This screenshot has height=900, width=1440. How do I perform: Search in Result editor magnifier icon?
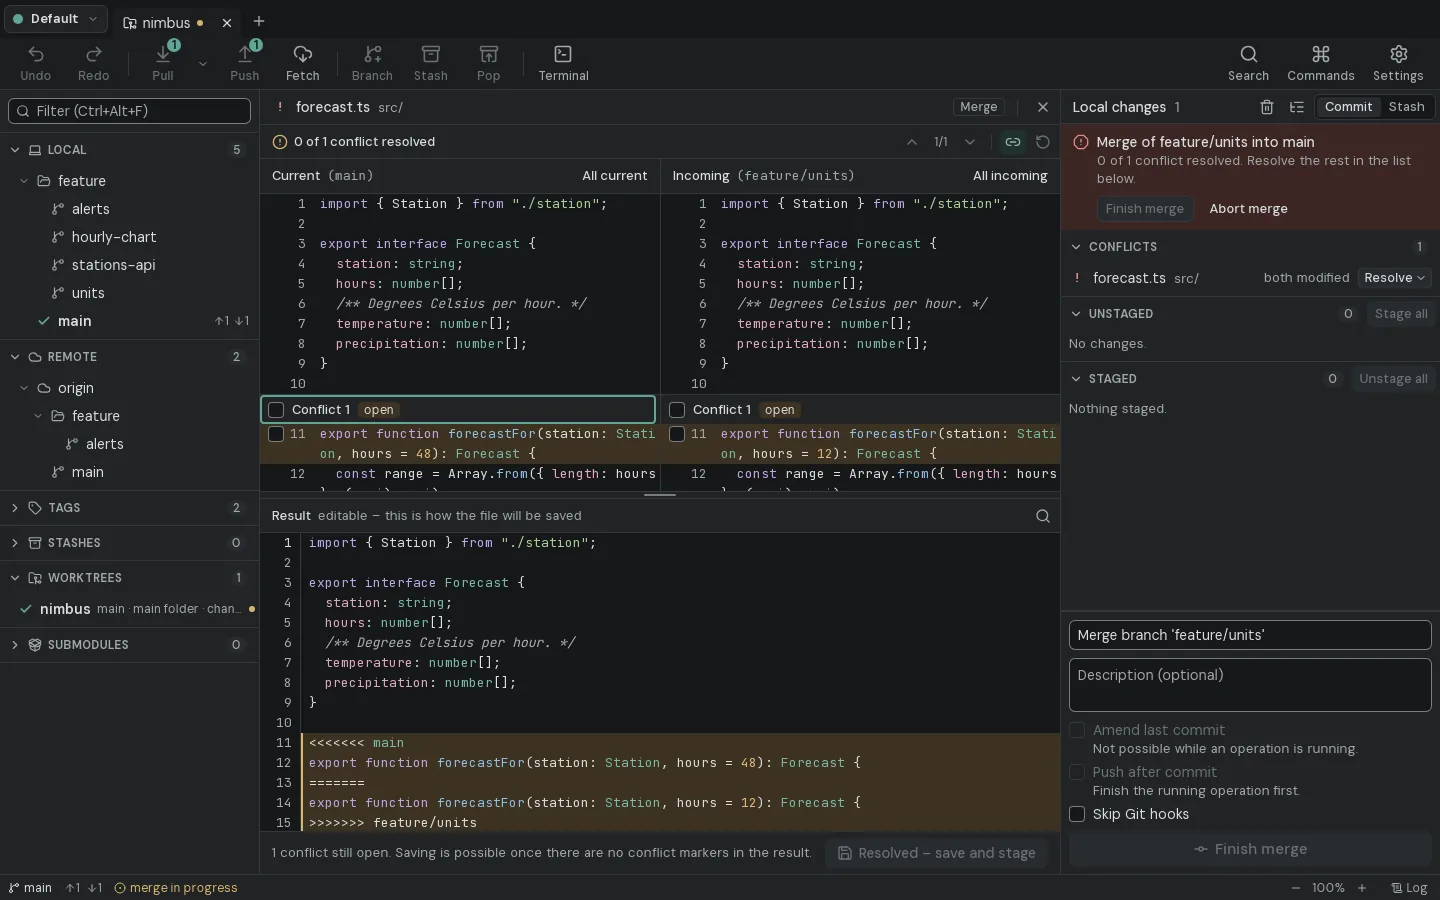pos(1043,516)
